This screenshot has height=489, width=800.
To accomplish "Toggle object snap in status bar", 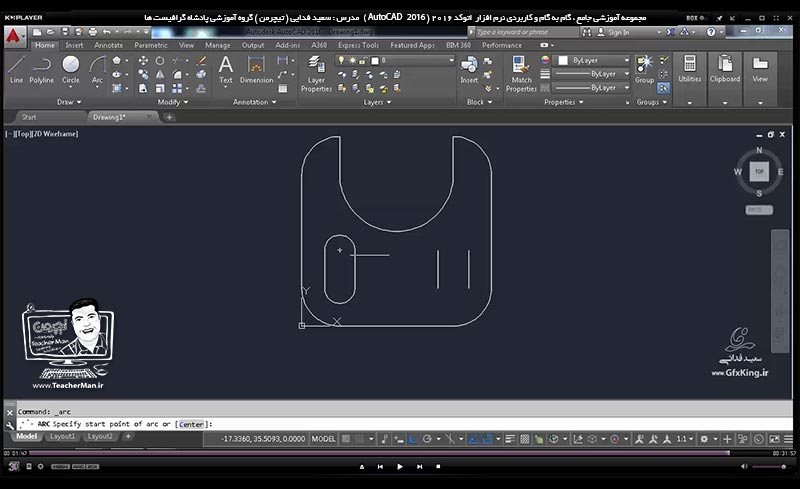I will (487, 439).
